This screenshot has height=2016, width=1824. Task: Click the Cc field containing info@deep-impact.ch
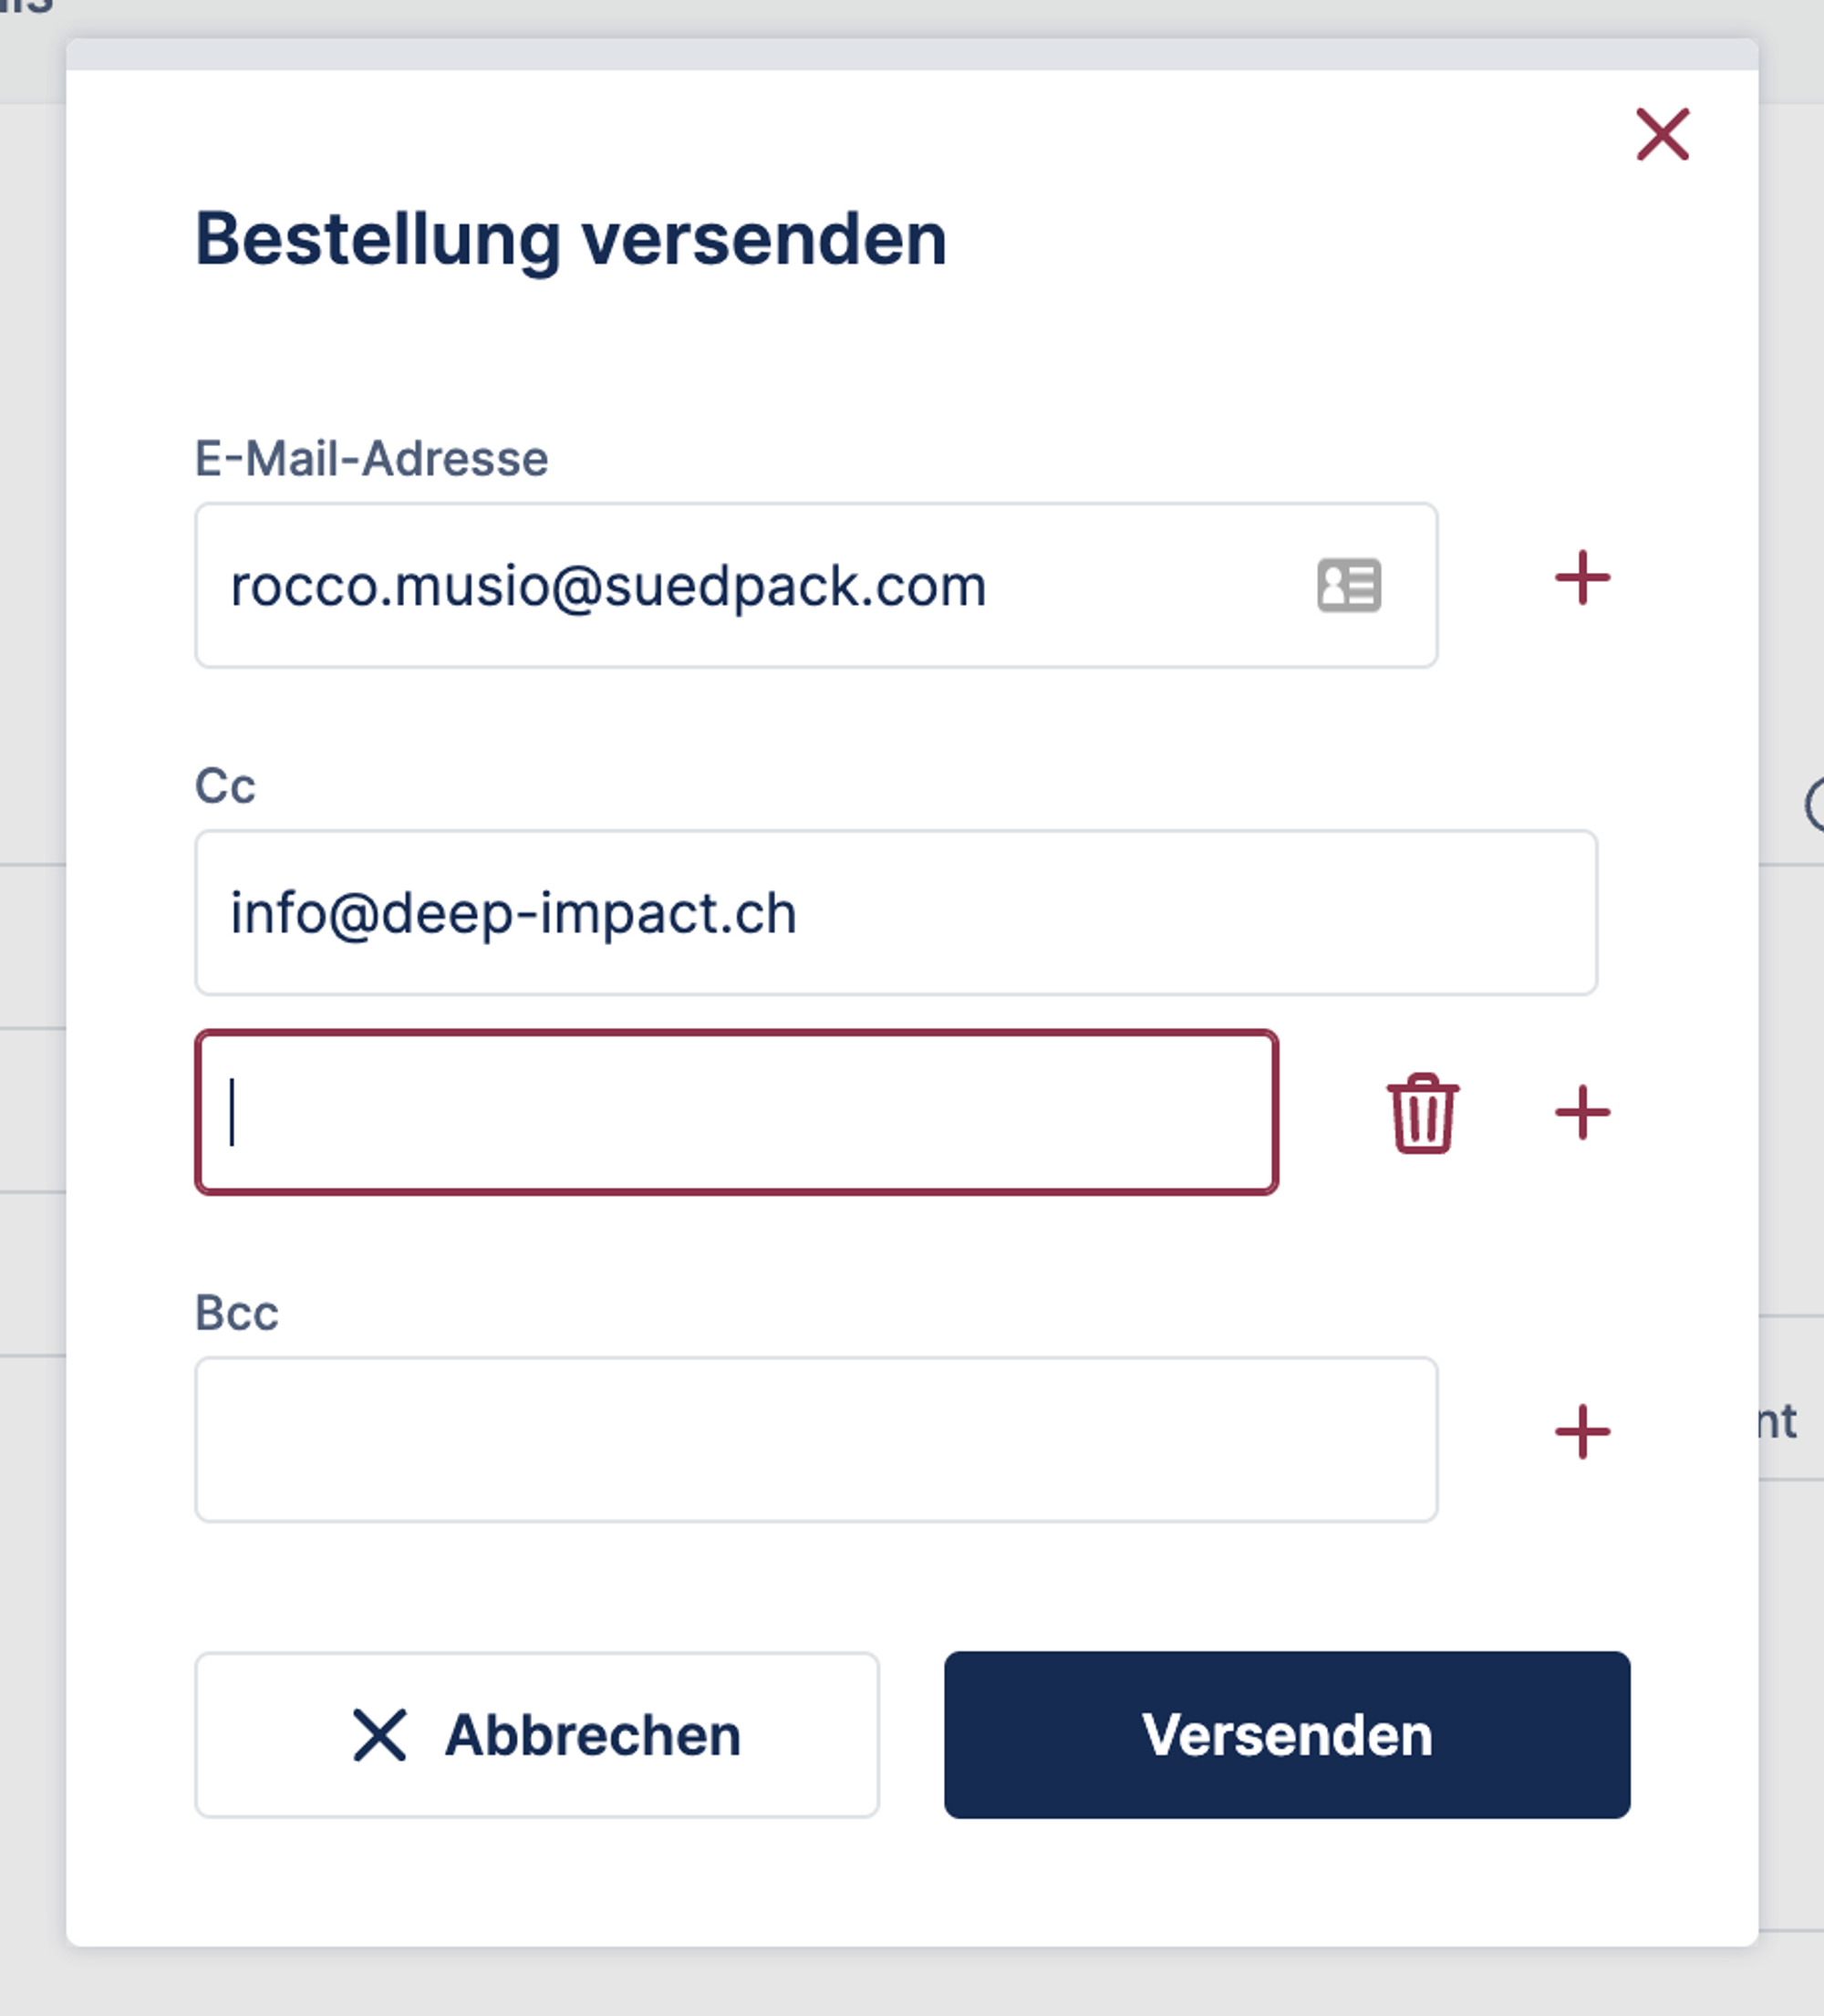coord(895,913)
